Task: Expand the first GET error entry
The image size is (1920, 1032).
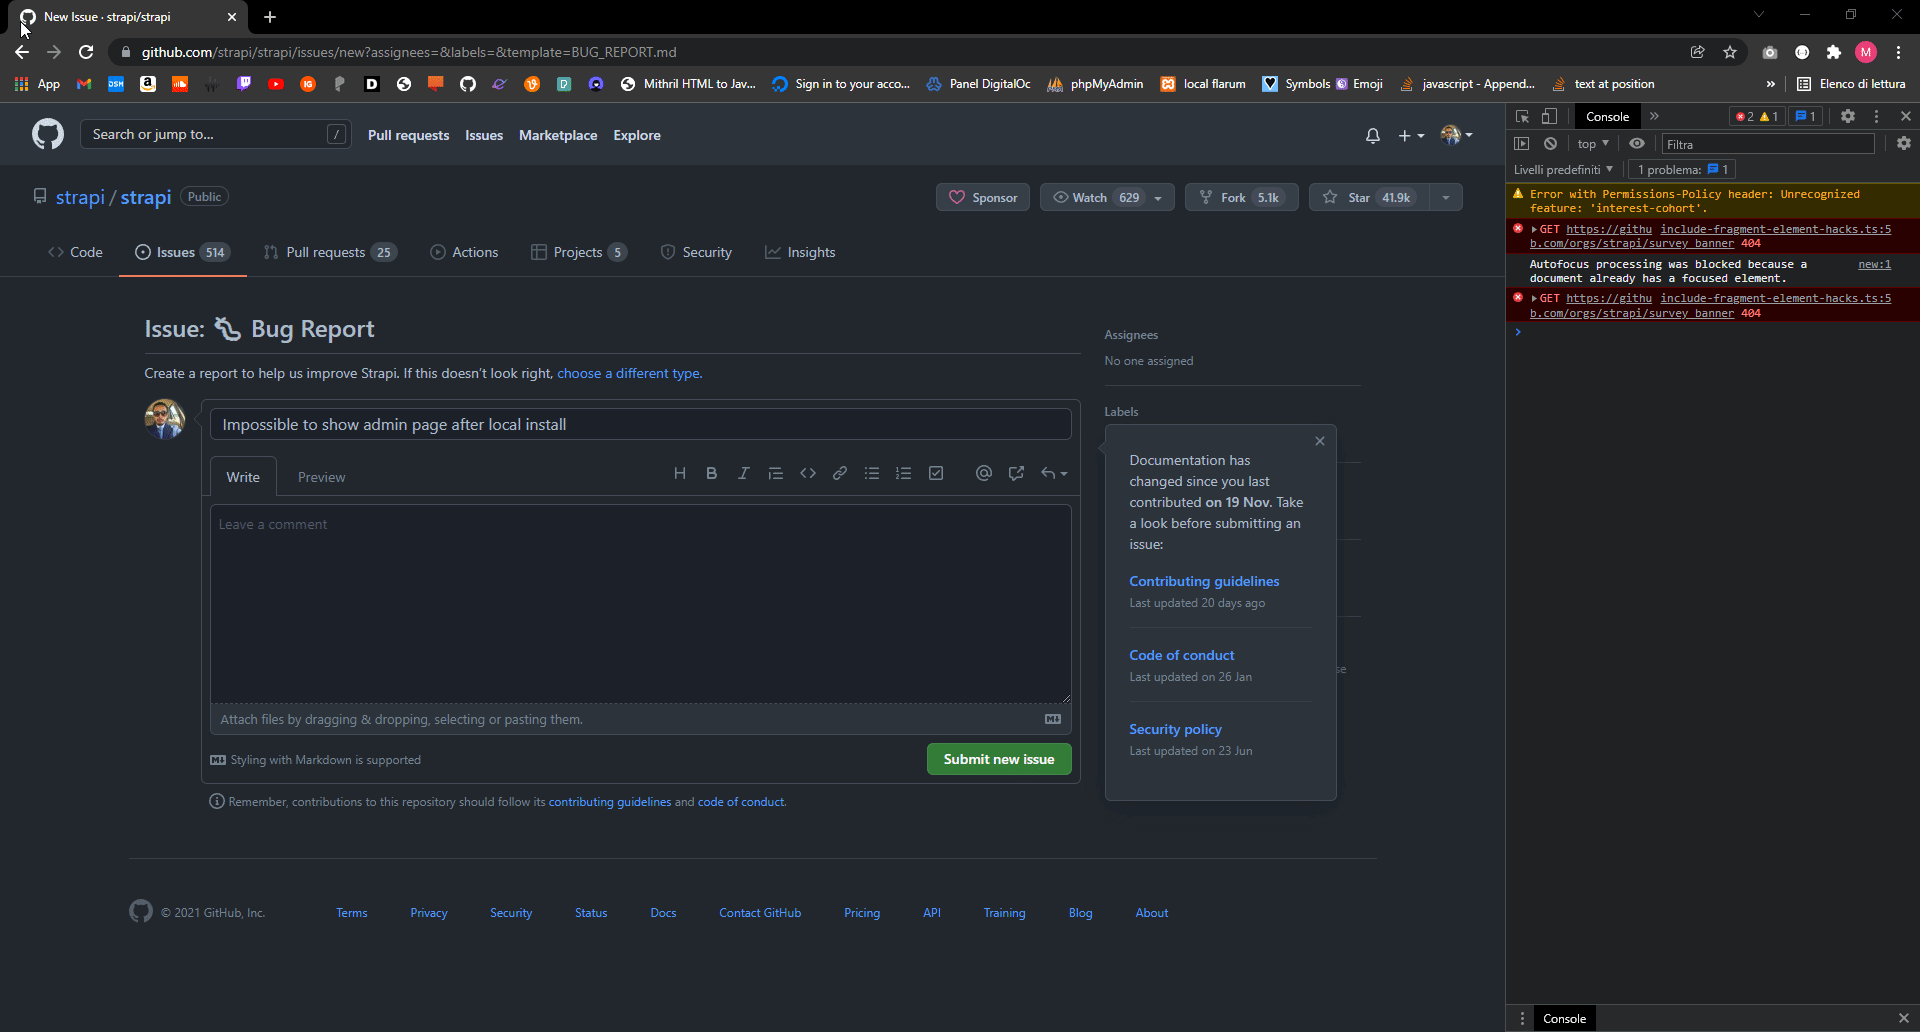Action: click(x=1534, y=229)
